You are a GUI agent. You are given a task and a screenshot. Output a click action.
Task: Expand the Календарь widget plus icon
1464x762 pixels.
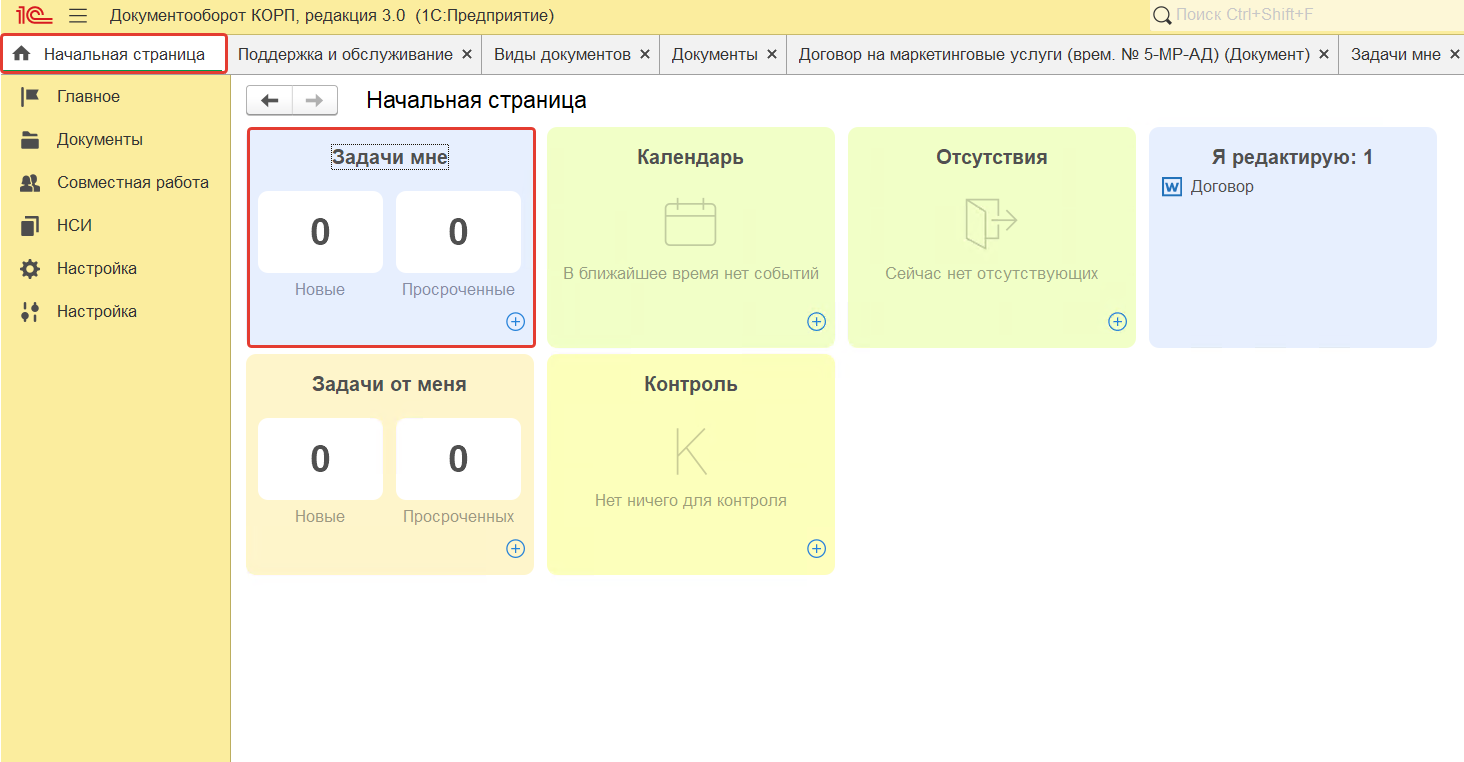click(x=816, y=321)
